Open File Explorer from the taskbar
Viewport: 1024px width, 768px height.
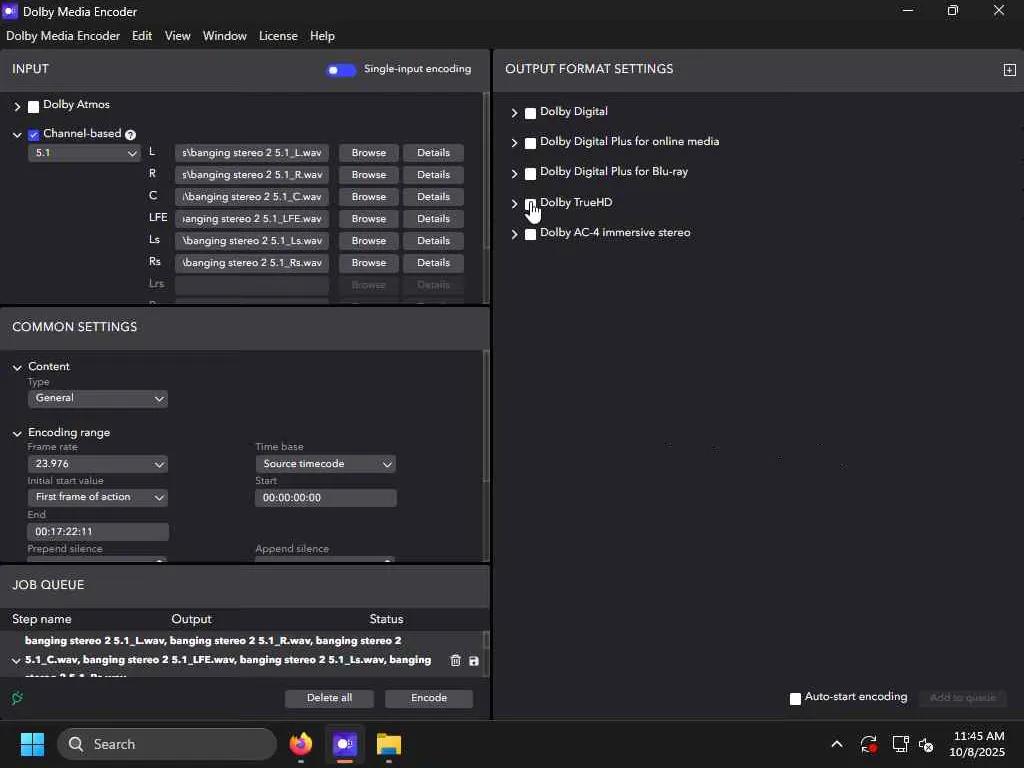coord(389,744)
